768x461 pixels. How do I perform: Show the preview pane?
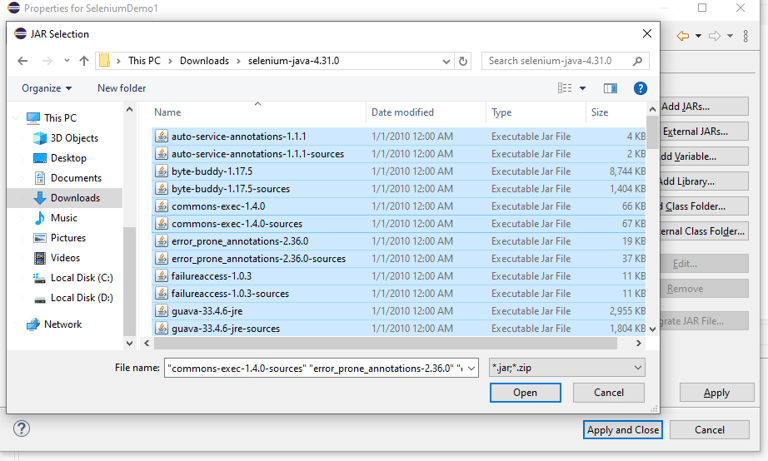(610, 88)
